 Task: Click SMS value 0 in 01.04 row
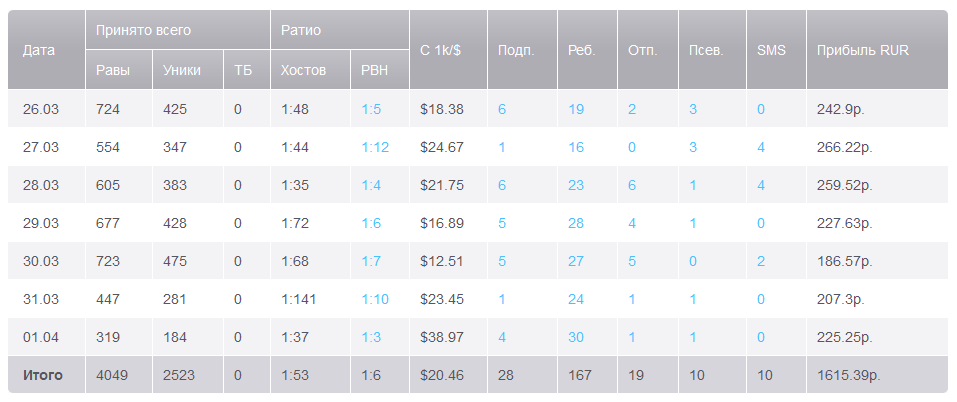761,337
